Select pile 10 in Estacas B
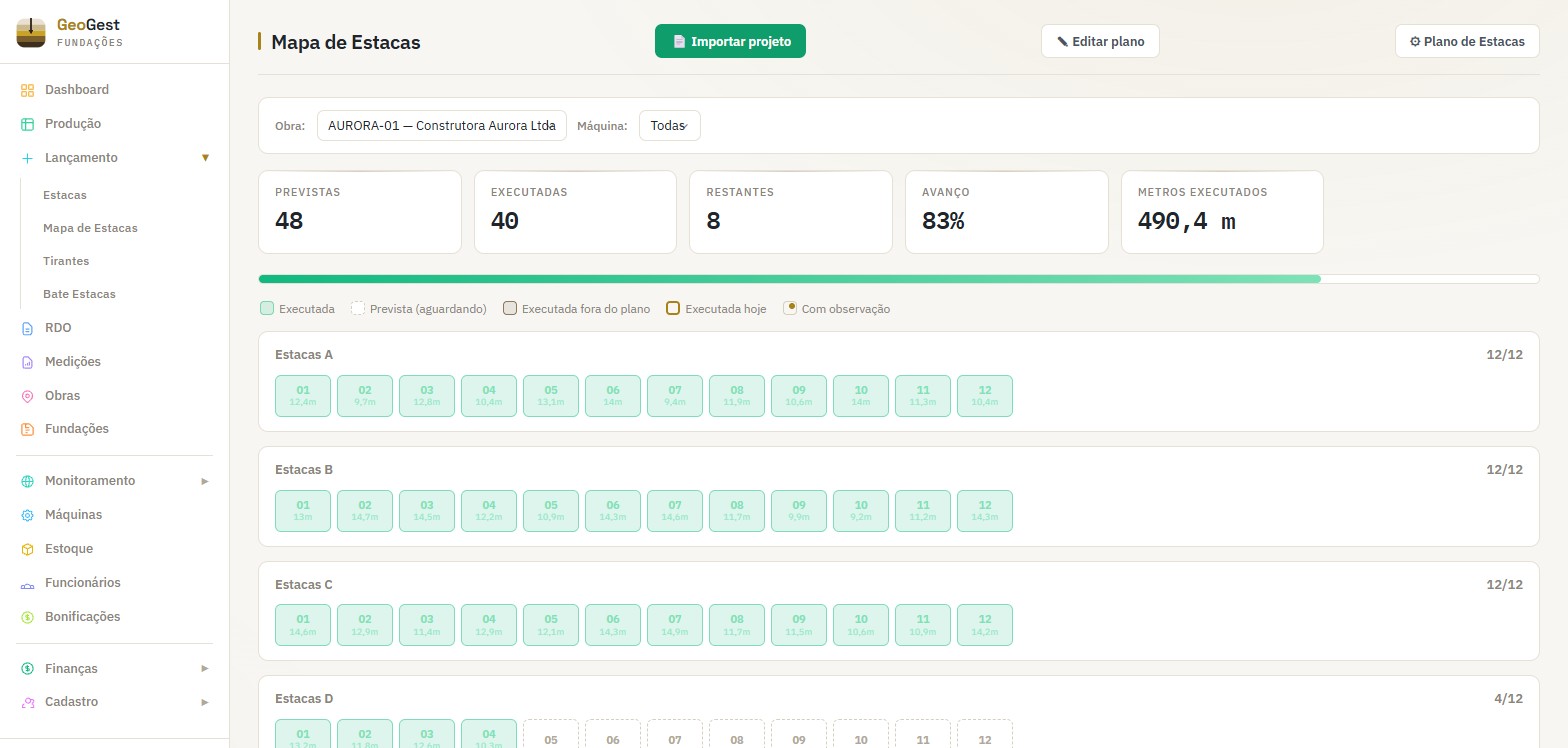This screenshot has height=748, width=1568. pyautogui.click(x=861, y=511)
